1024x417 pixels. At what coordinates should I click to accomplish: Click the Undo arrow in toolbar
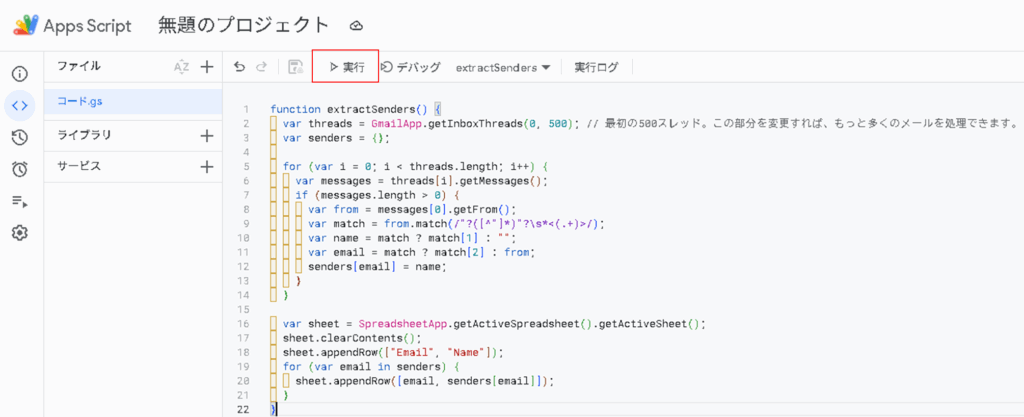[x=240, y=67]
